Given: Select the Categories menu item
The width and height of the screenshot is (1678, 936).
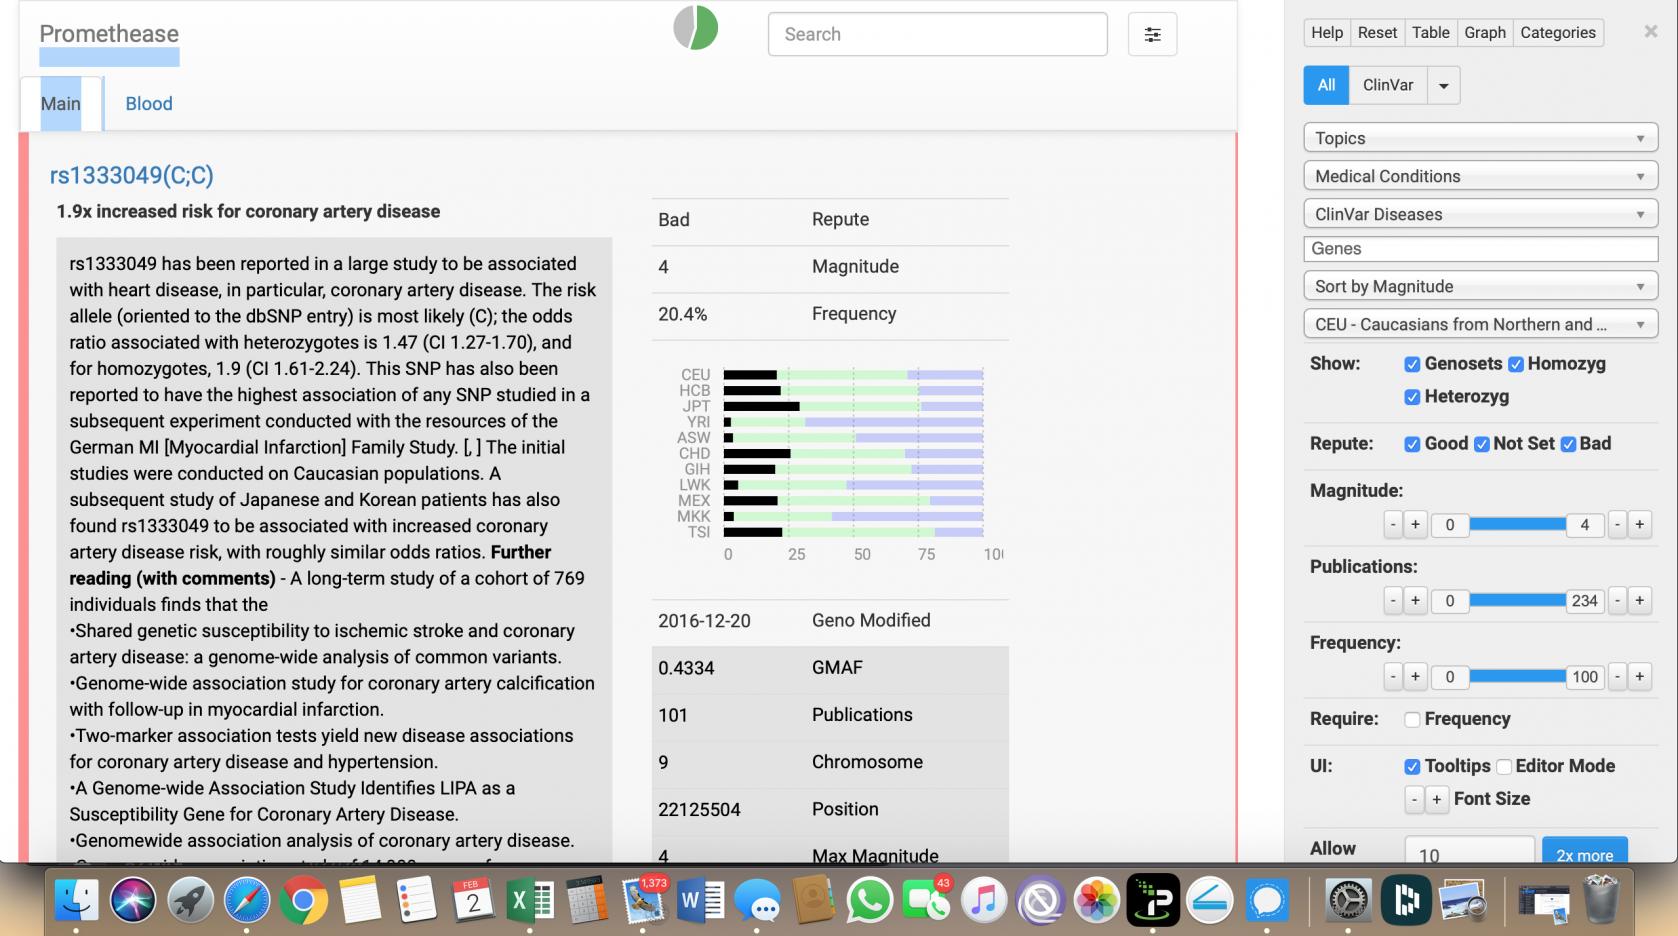Looking at the screenshot, I should click(1557, 33).
